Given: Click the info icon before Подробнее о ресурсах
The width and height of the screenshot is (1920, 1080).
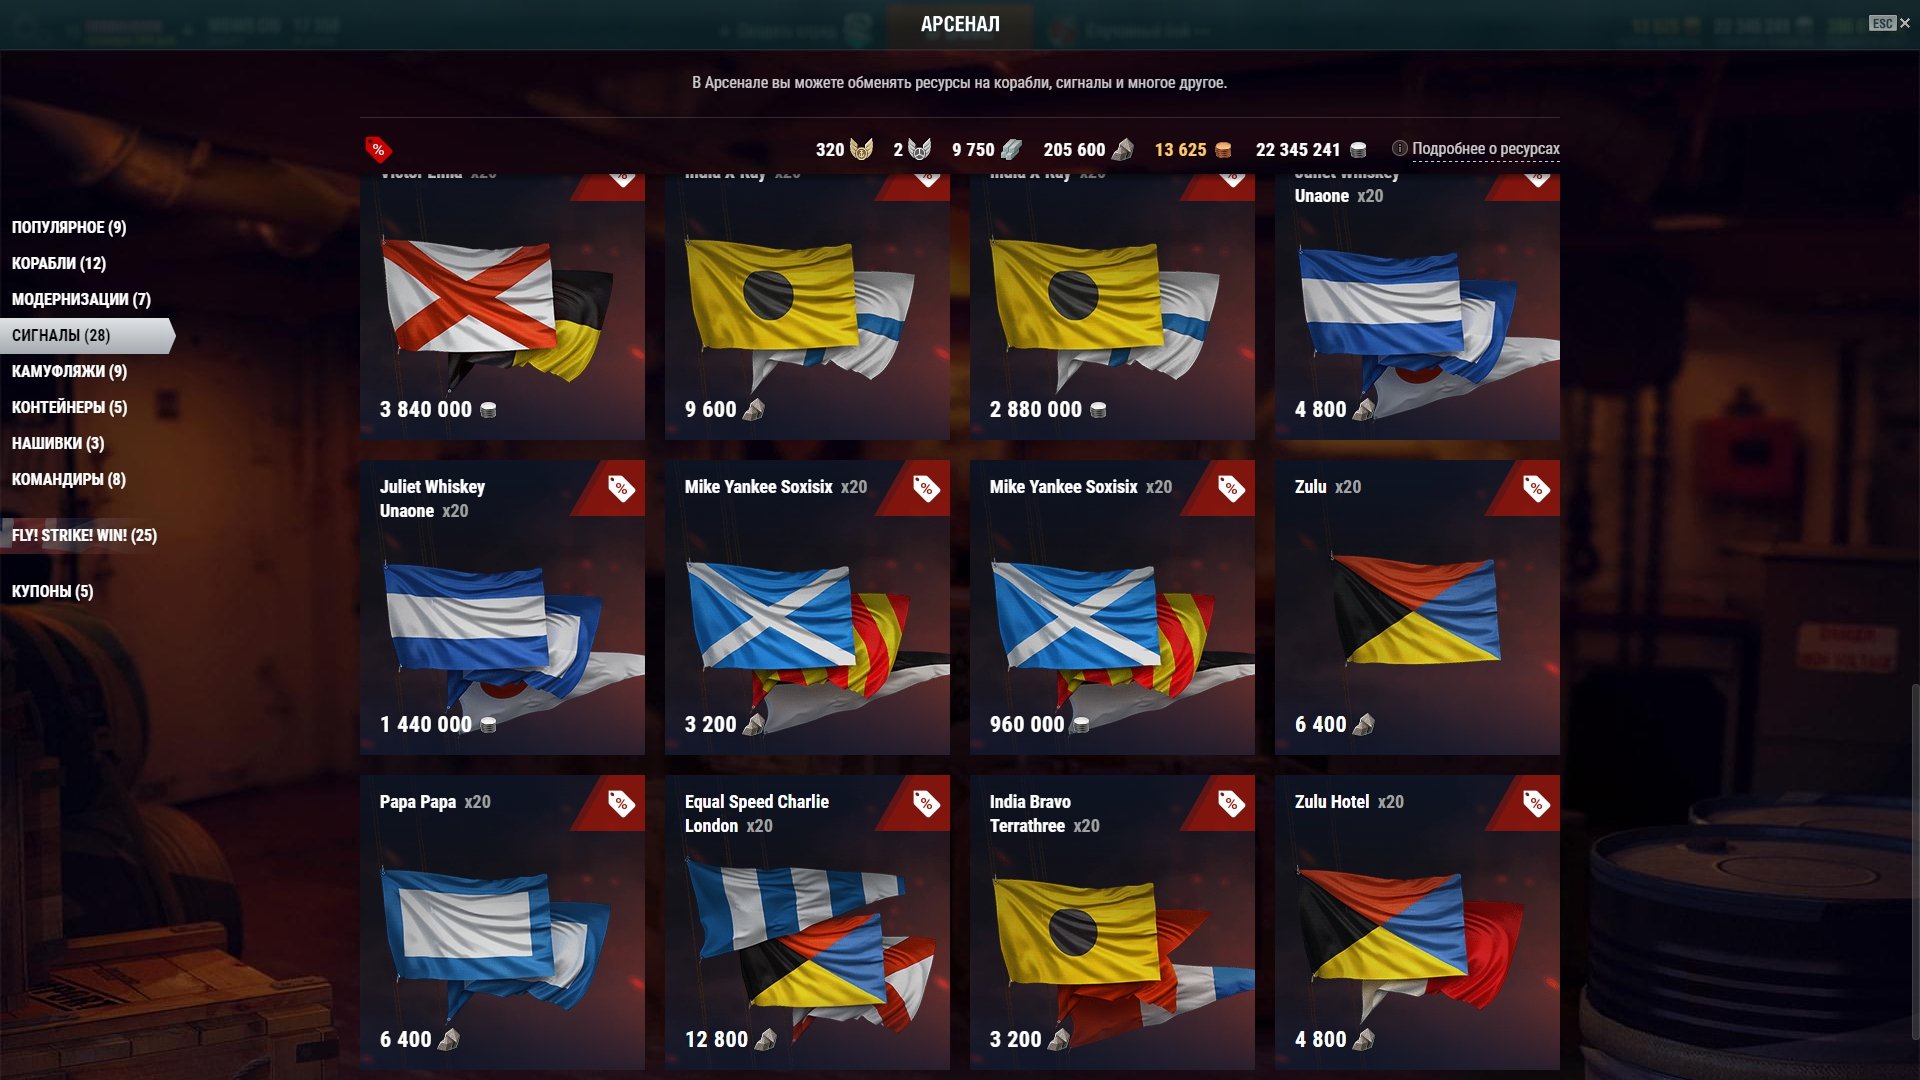Looking at the screenshot, I should pos(1399,149).
